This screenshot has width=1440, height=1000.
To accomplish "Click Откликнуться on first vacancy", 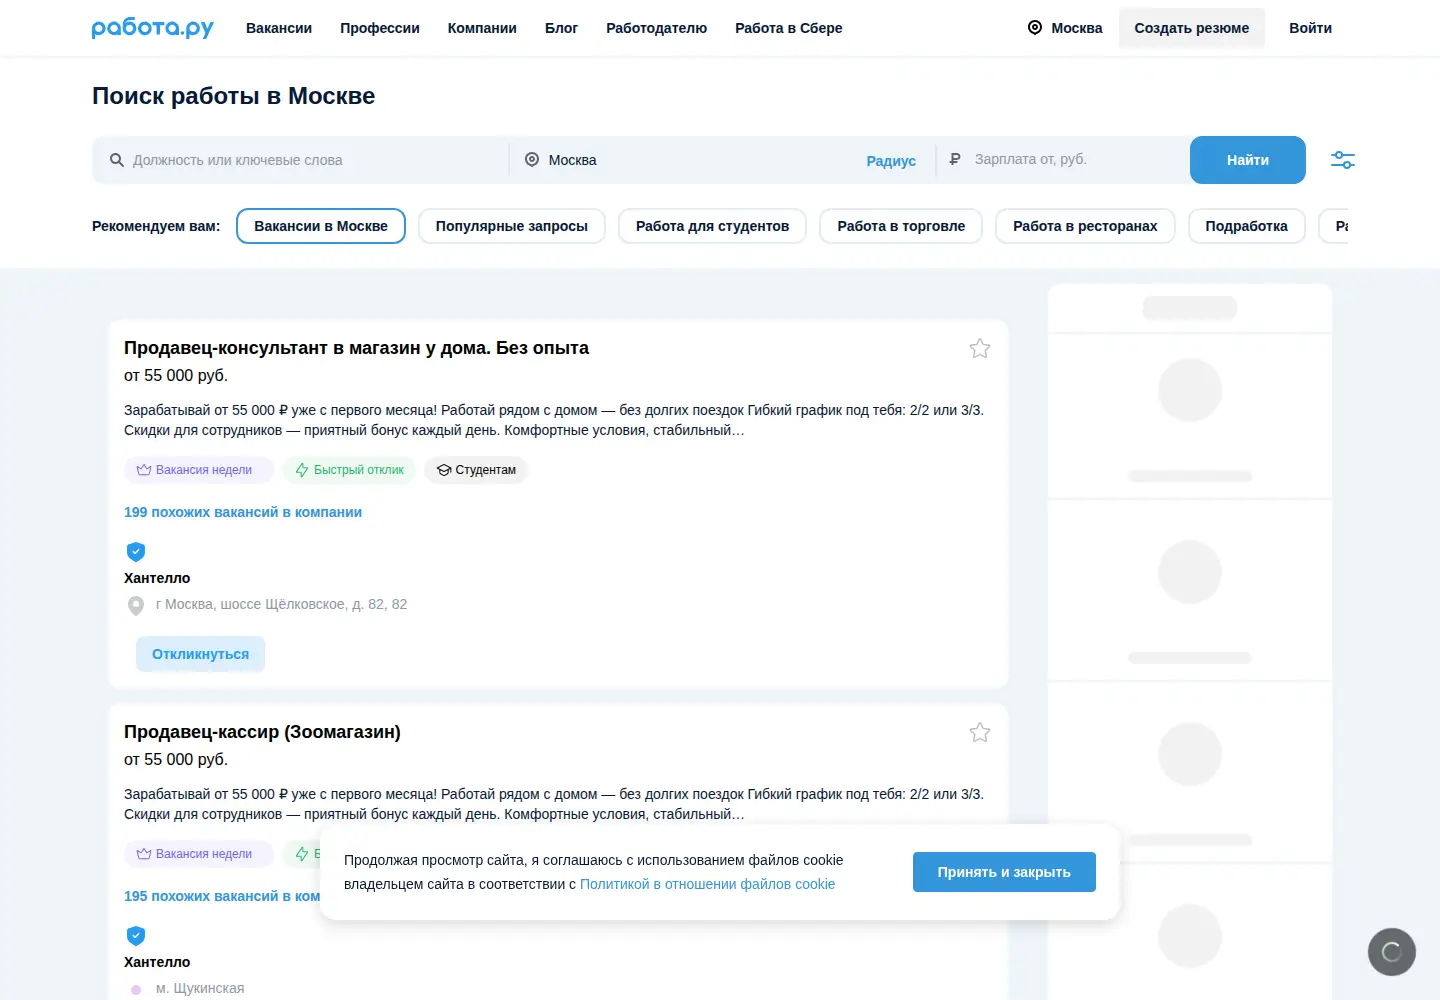I will click(x=200, y=654).
